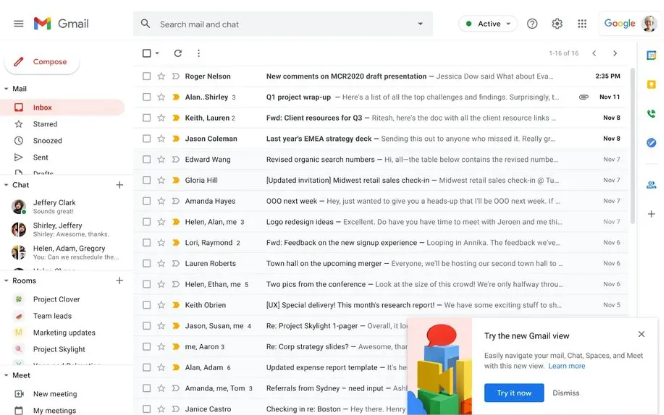Select the Janice Castro email checkbox
This screenshot has width=664, height=415.
point(147,409)
